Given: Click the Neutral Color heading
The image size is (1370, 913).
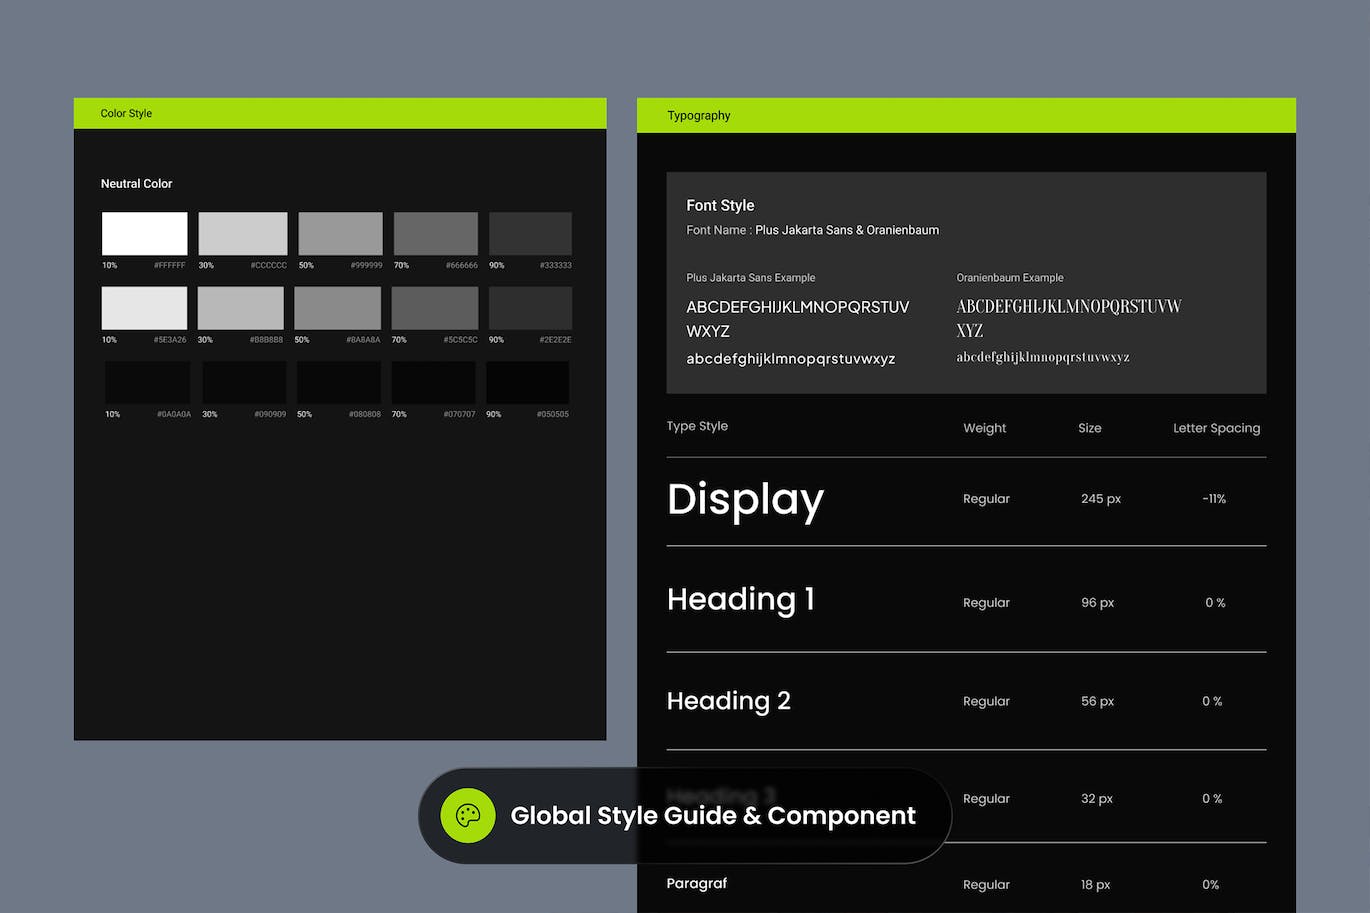Looking at the screenshot, I should point(136,184).
